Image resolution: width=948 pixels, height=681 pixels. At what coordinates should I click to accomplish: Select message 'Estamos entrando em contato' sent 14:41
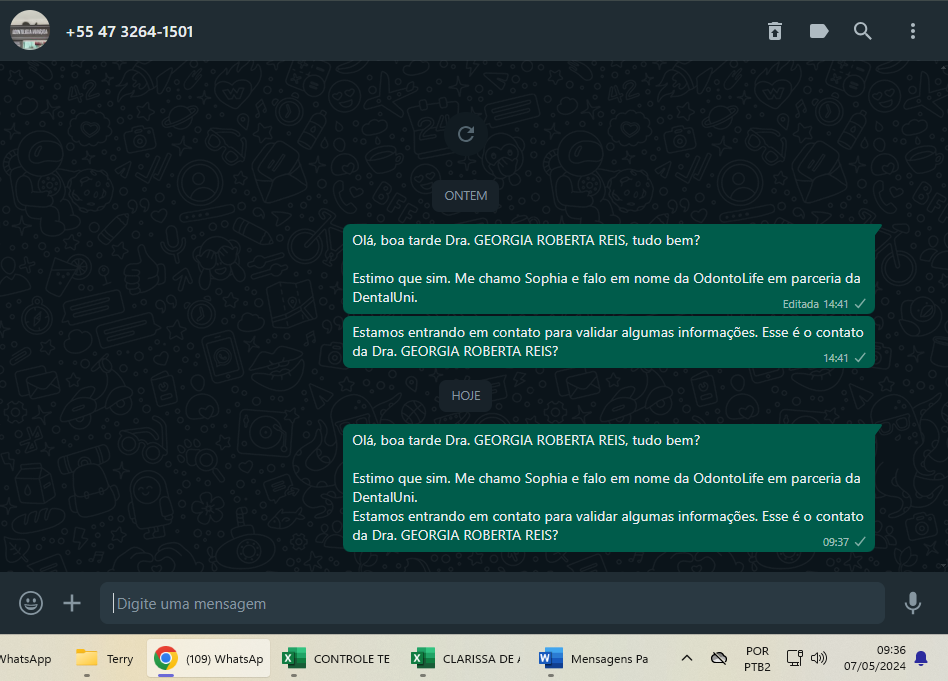609,342
